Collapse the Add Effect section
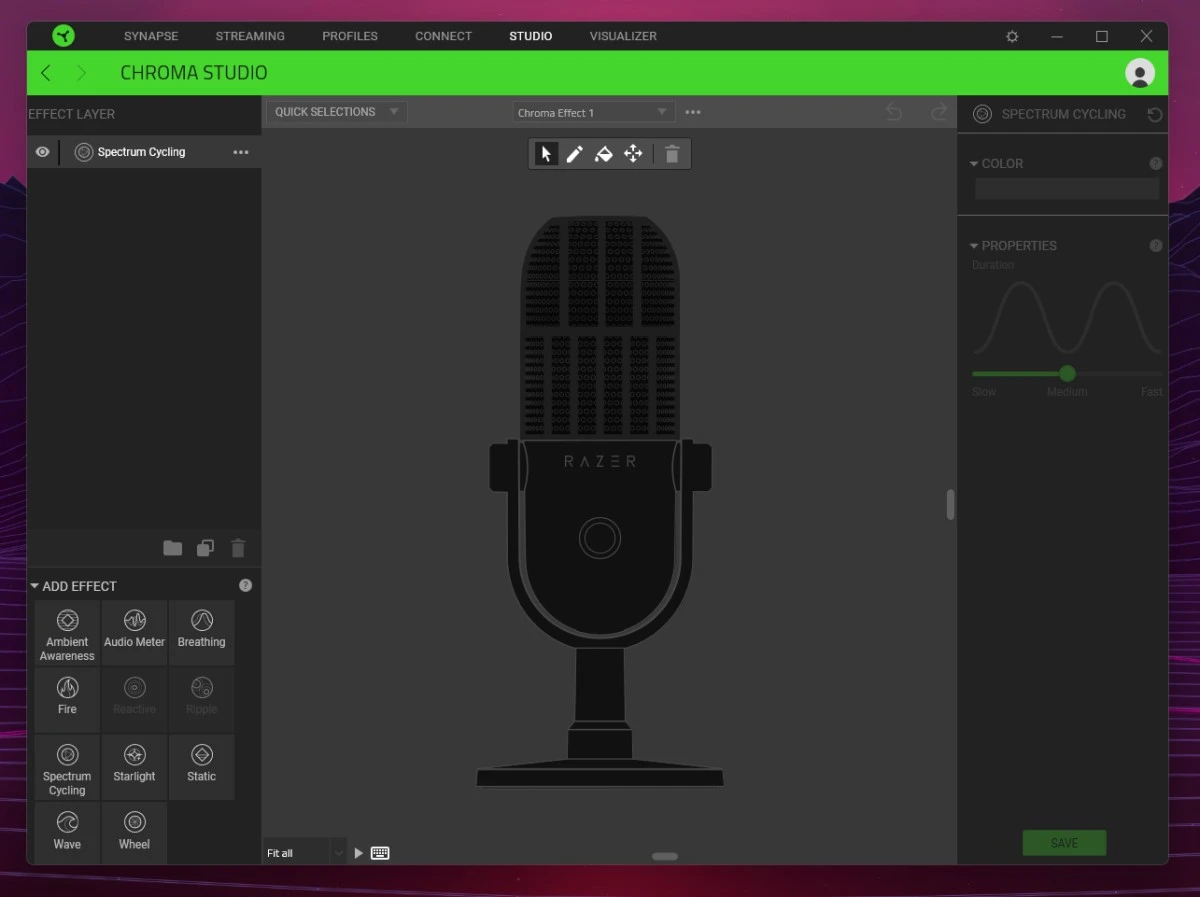 tap(35, 586)
